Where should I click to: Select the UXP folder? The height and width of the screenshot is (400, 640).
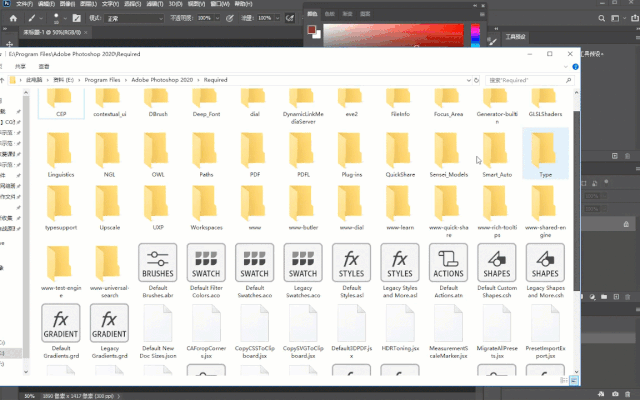click(x=158, y=208)
